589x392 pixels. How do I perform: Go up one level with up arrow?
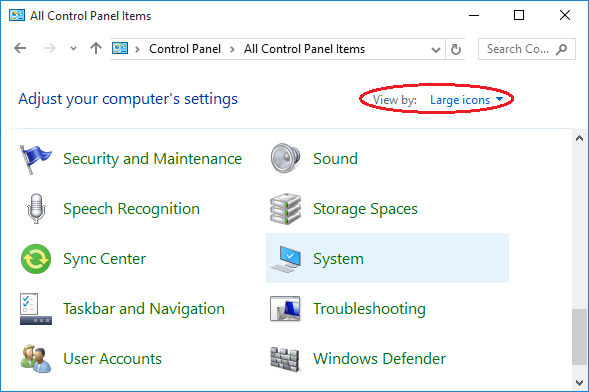point(96,48)
